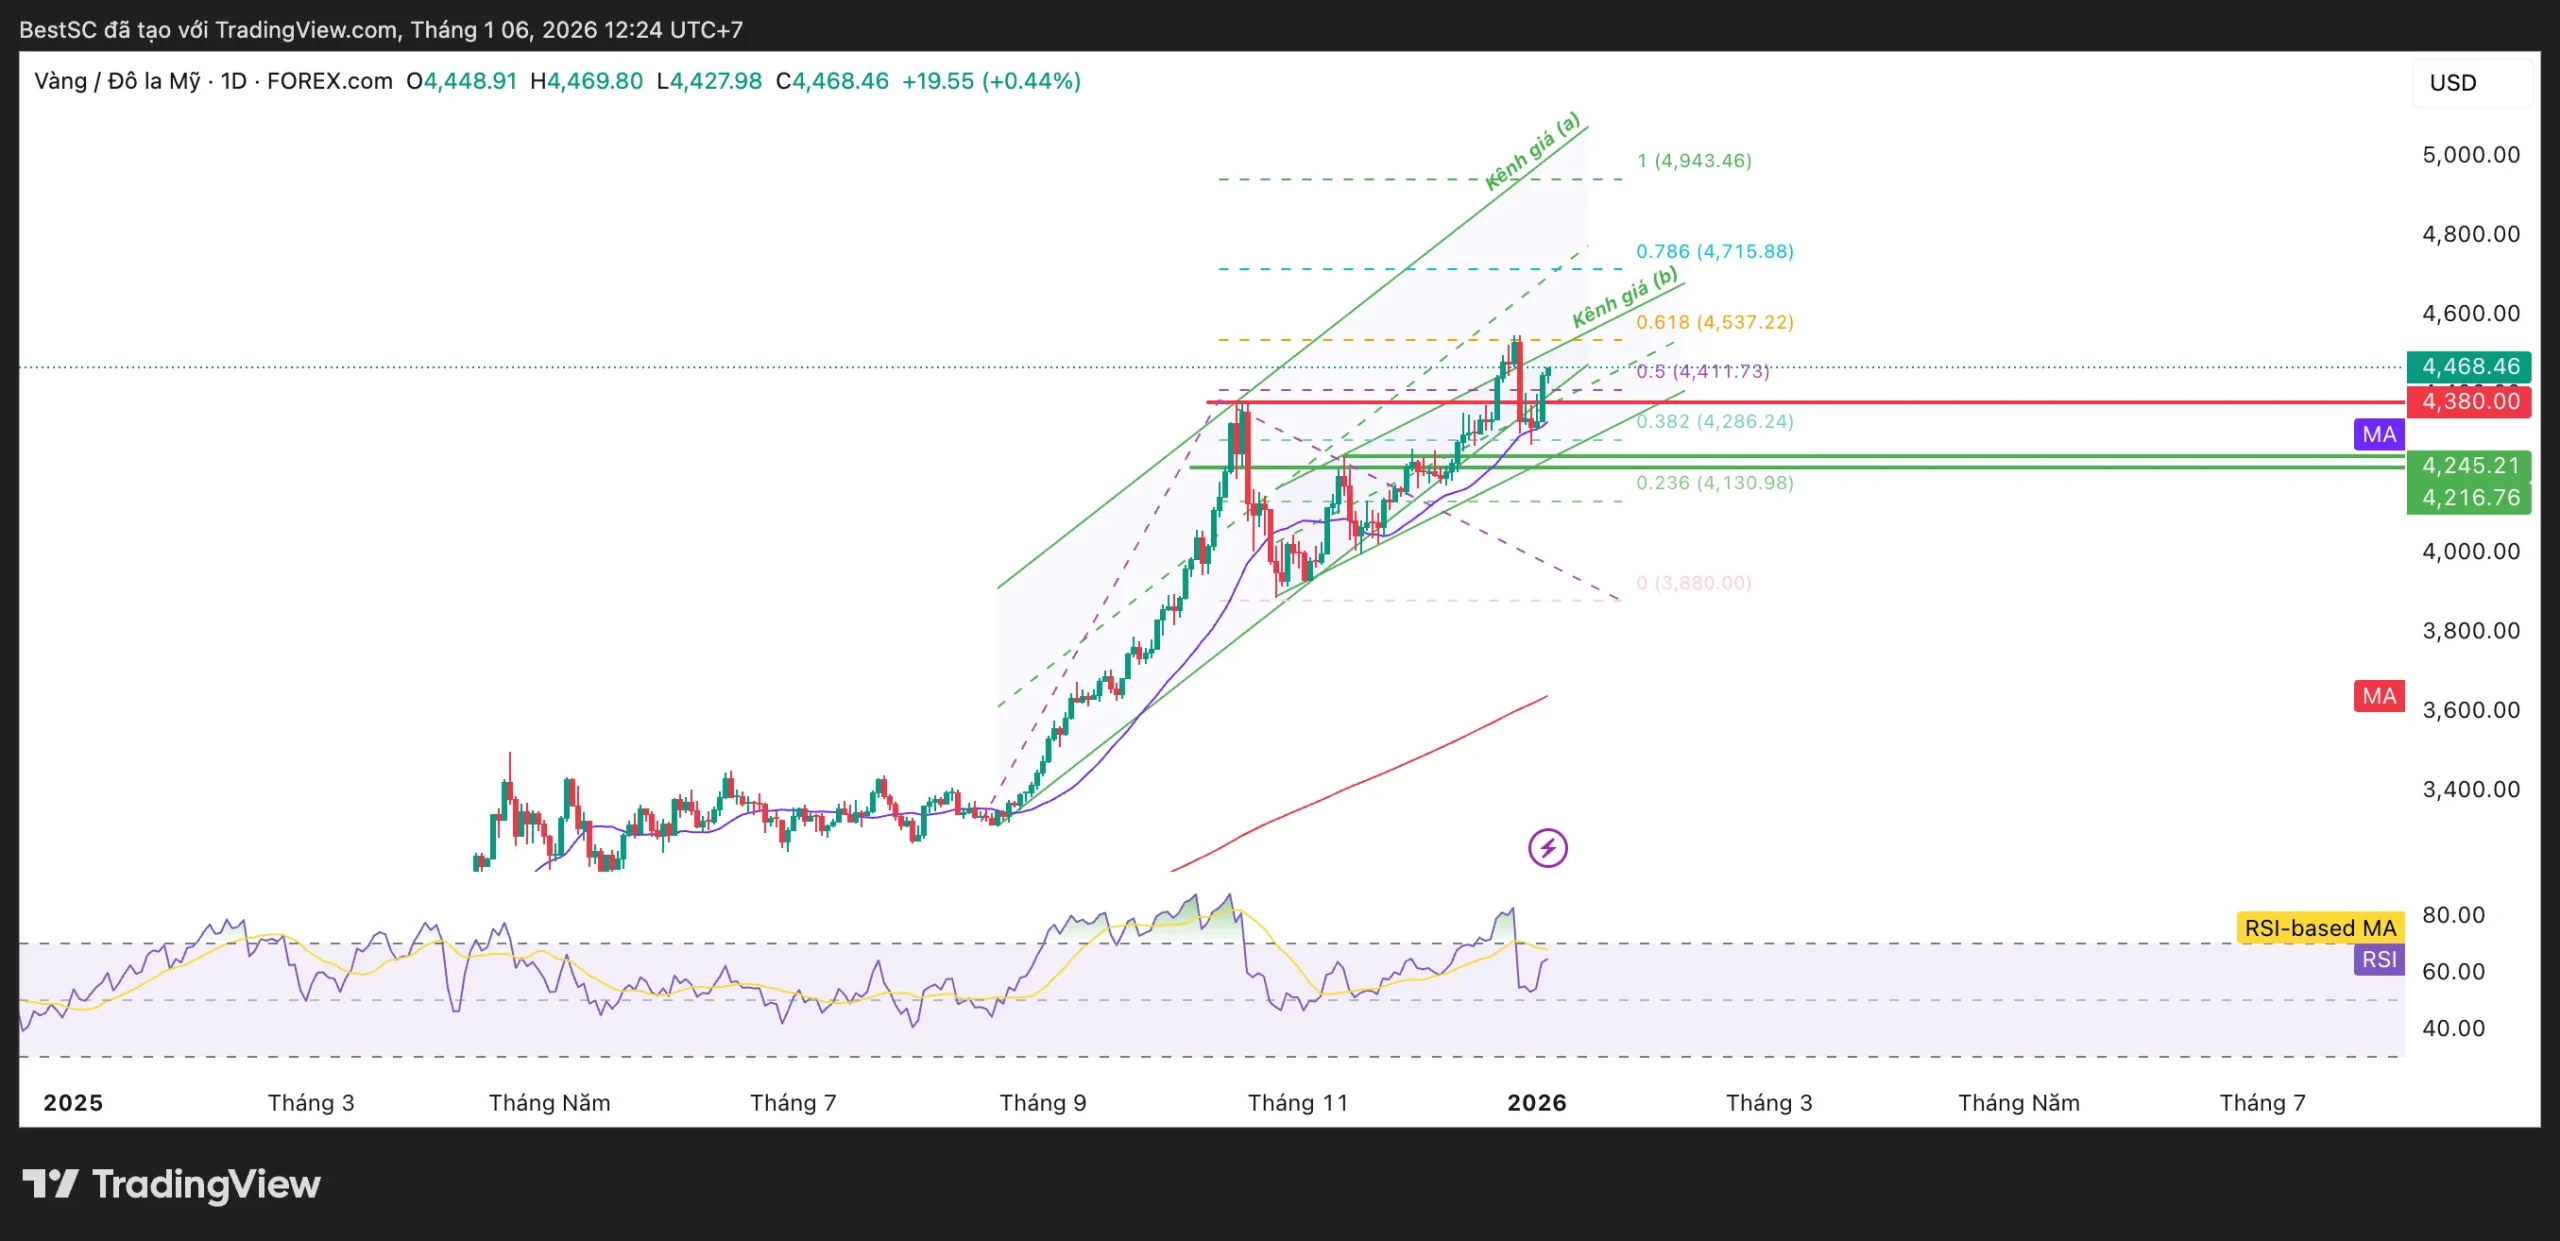
Task: Click the TradingView logo at bottom left
Action: pyautogui.click(x=171, y=1185)
